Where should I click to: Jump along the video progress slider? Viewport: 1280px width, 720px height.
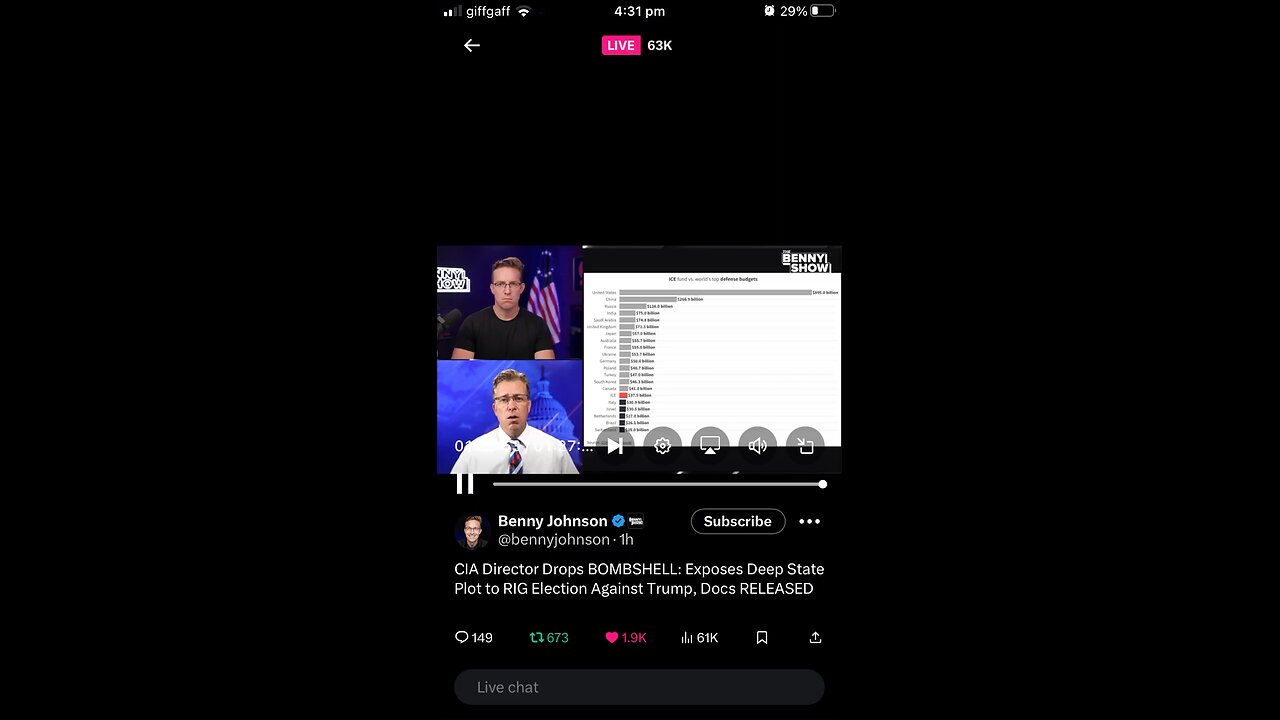[x=659, y=484]
